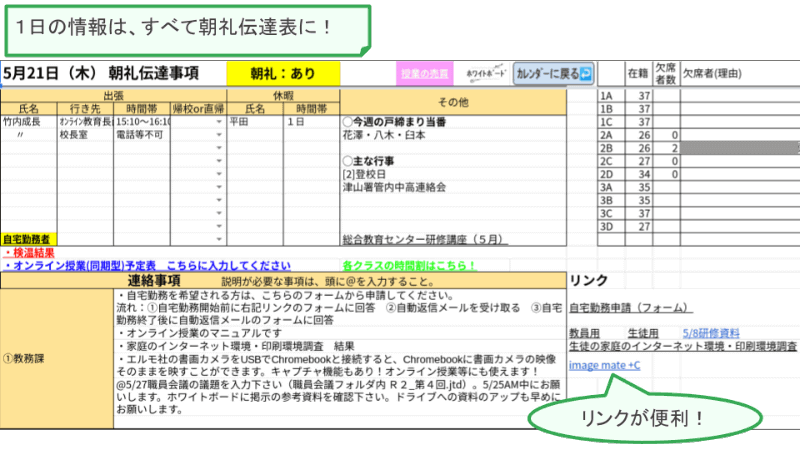Screen dimensions: 800x450
Task: Select the 津山署管内中高連絡会 cell
Action: point(453,187)
